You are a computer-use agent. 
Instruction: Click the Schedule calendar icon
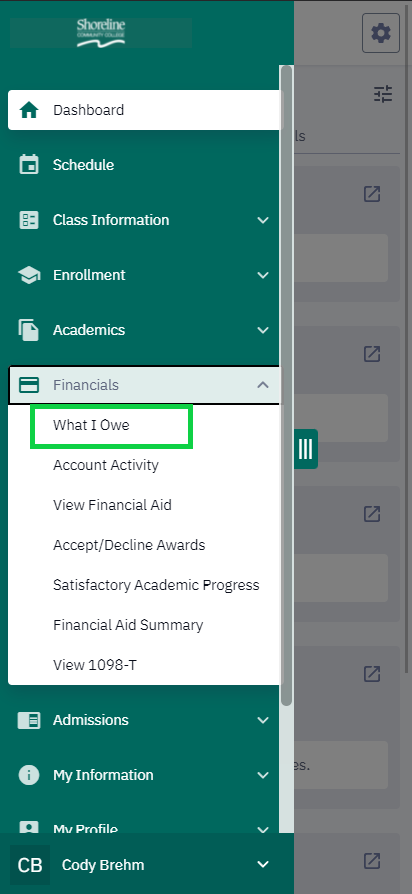[x=29, y=165]
